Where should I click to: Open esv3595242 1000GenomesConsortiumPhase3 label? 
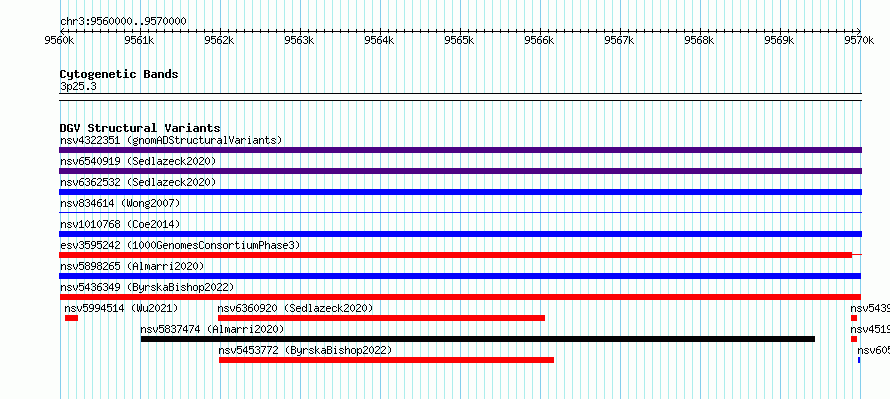pos(180,245)
